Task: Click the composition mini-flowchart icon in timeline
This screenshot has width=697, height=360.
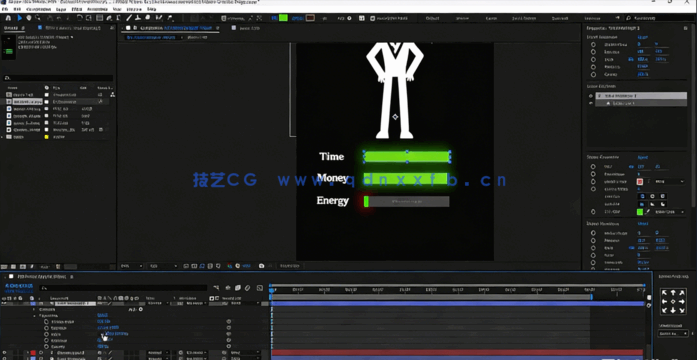Action: [x=216, y=288]
